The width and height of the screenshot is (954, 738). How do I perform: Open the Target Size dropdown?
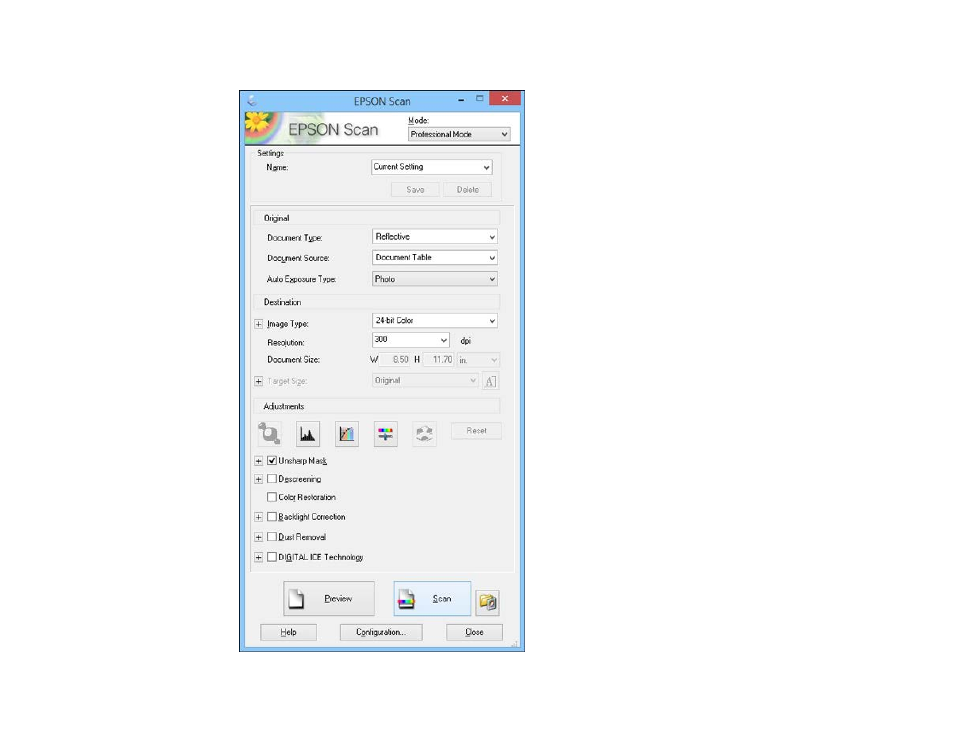click(x=425, y=380)
